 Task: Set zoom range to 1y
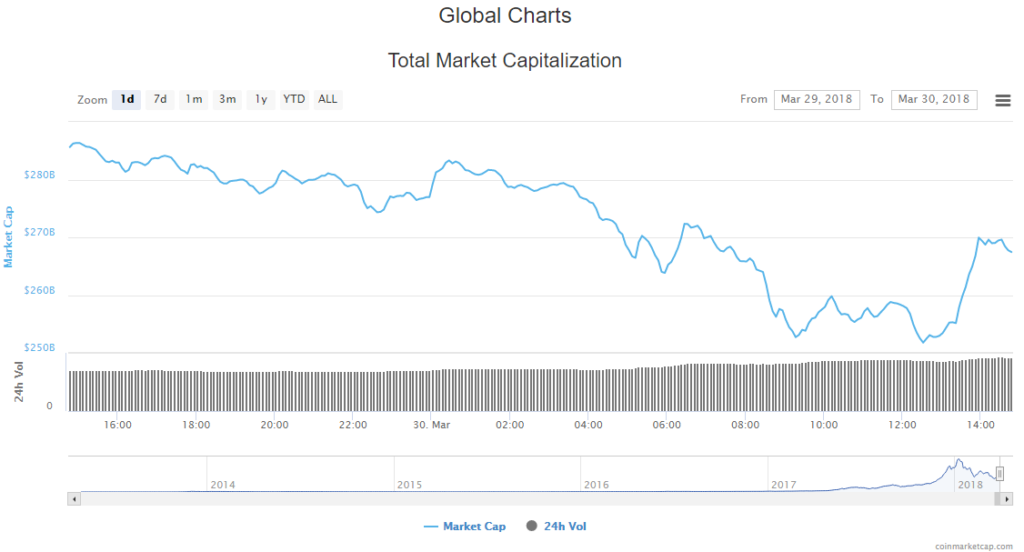pyautogui.click(x=261, y=99)
